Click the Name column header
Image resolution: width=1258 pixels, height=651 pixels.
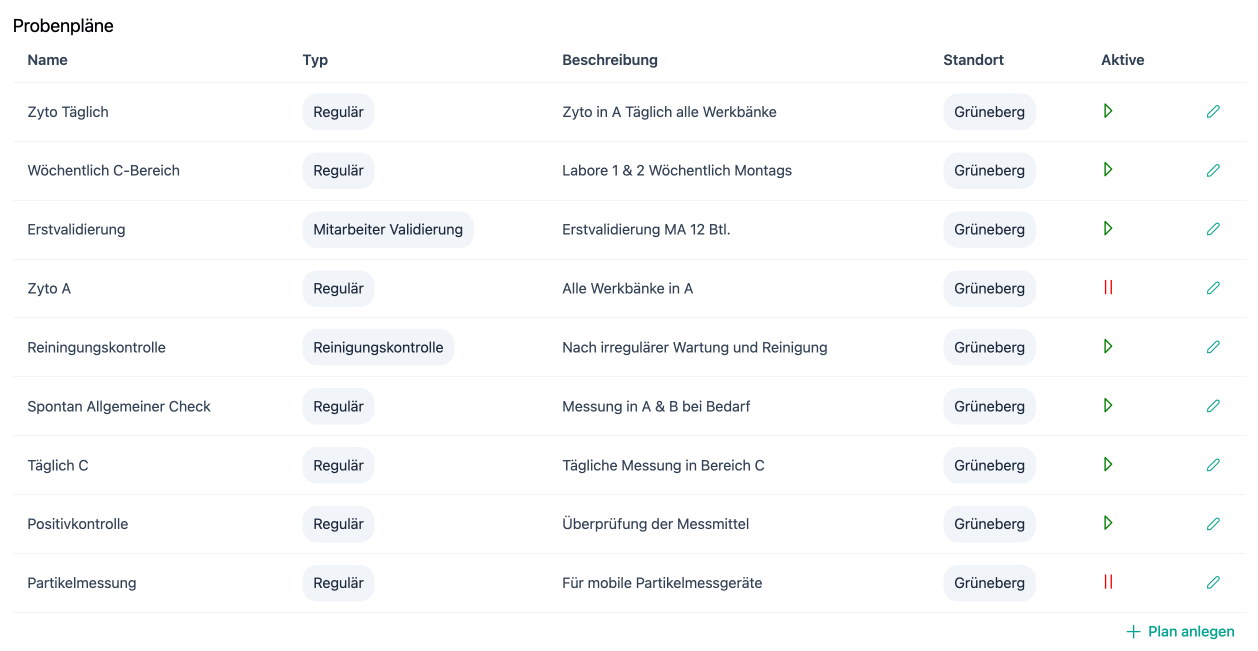(48, 60)
